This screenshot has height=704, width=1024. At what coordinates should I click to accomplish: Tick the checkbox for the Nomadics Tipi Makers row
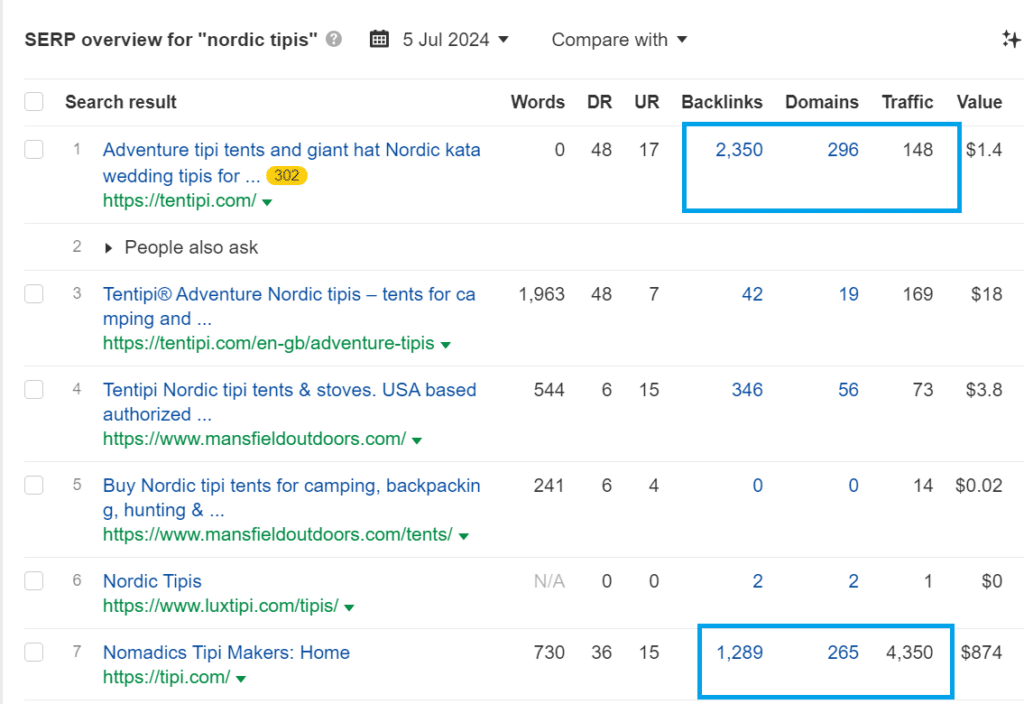(x=34, y=652)
